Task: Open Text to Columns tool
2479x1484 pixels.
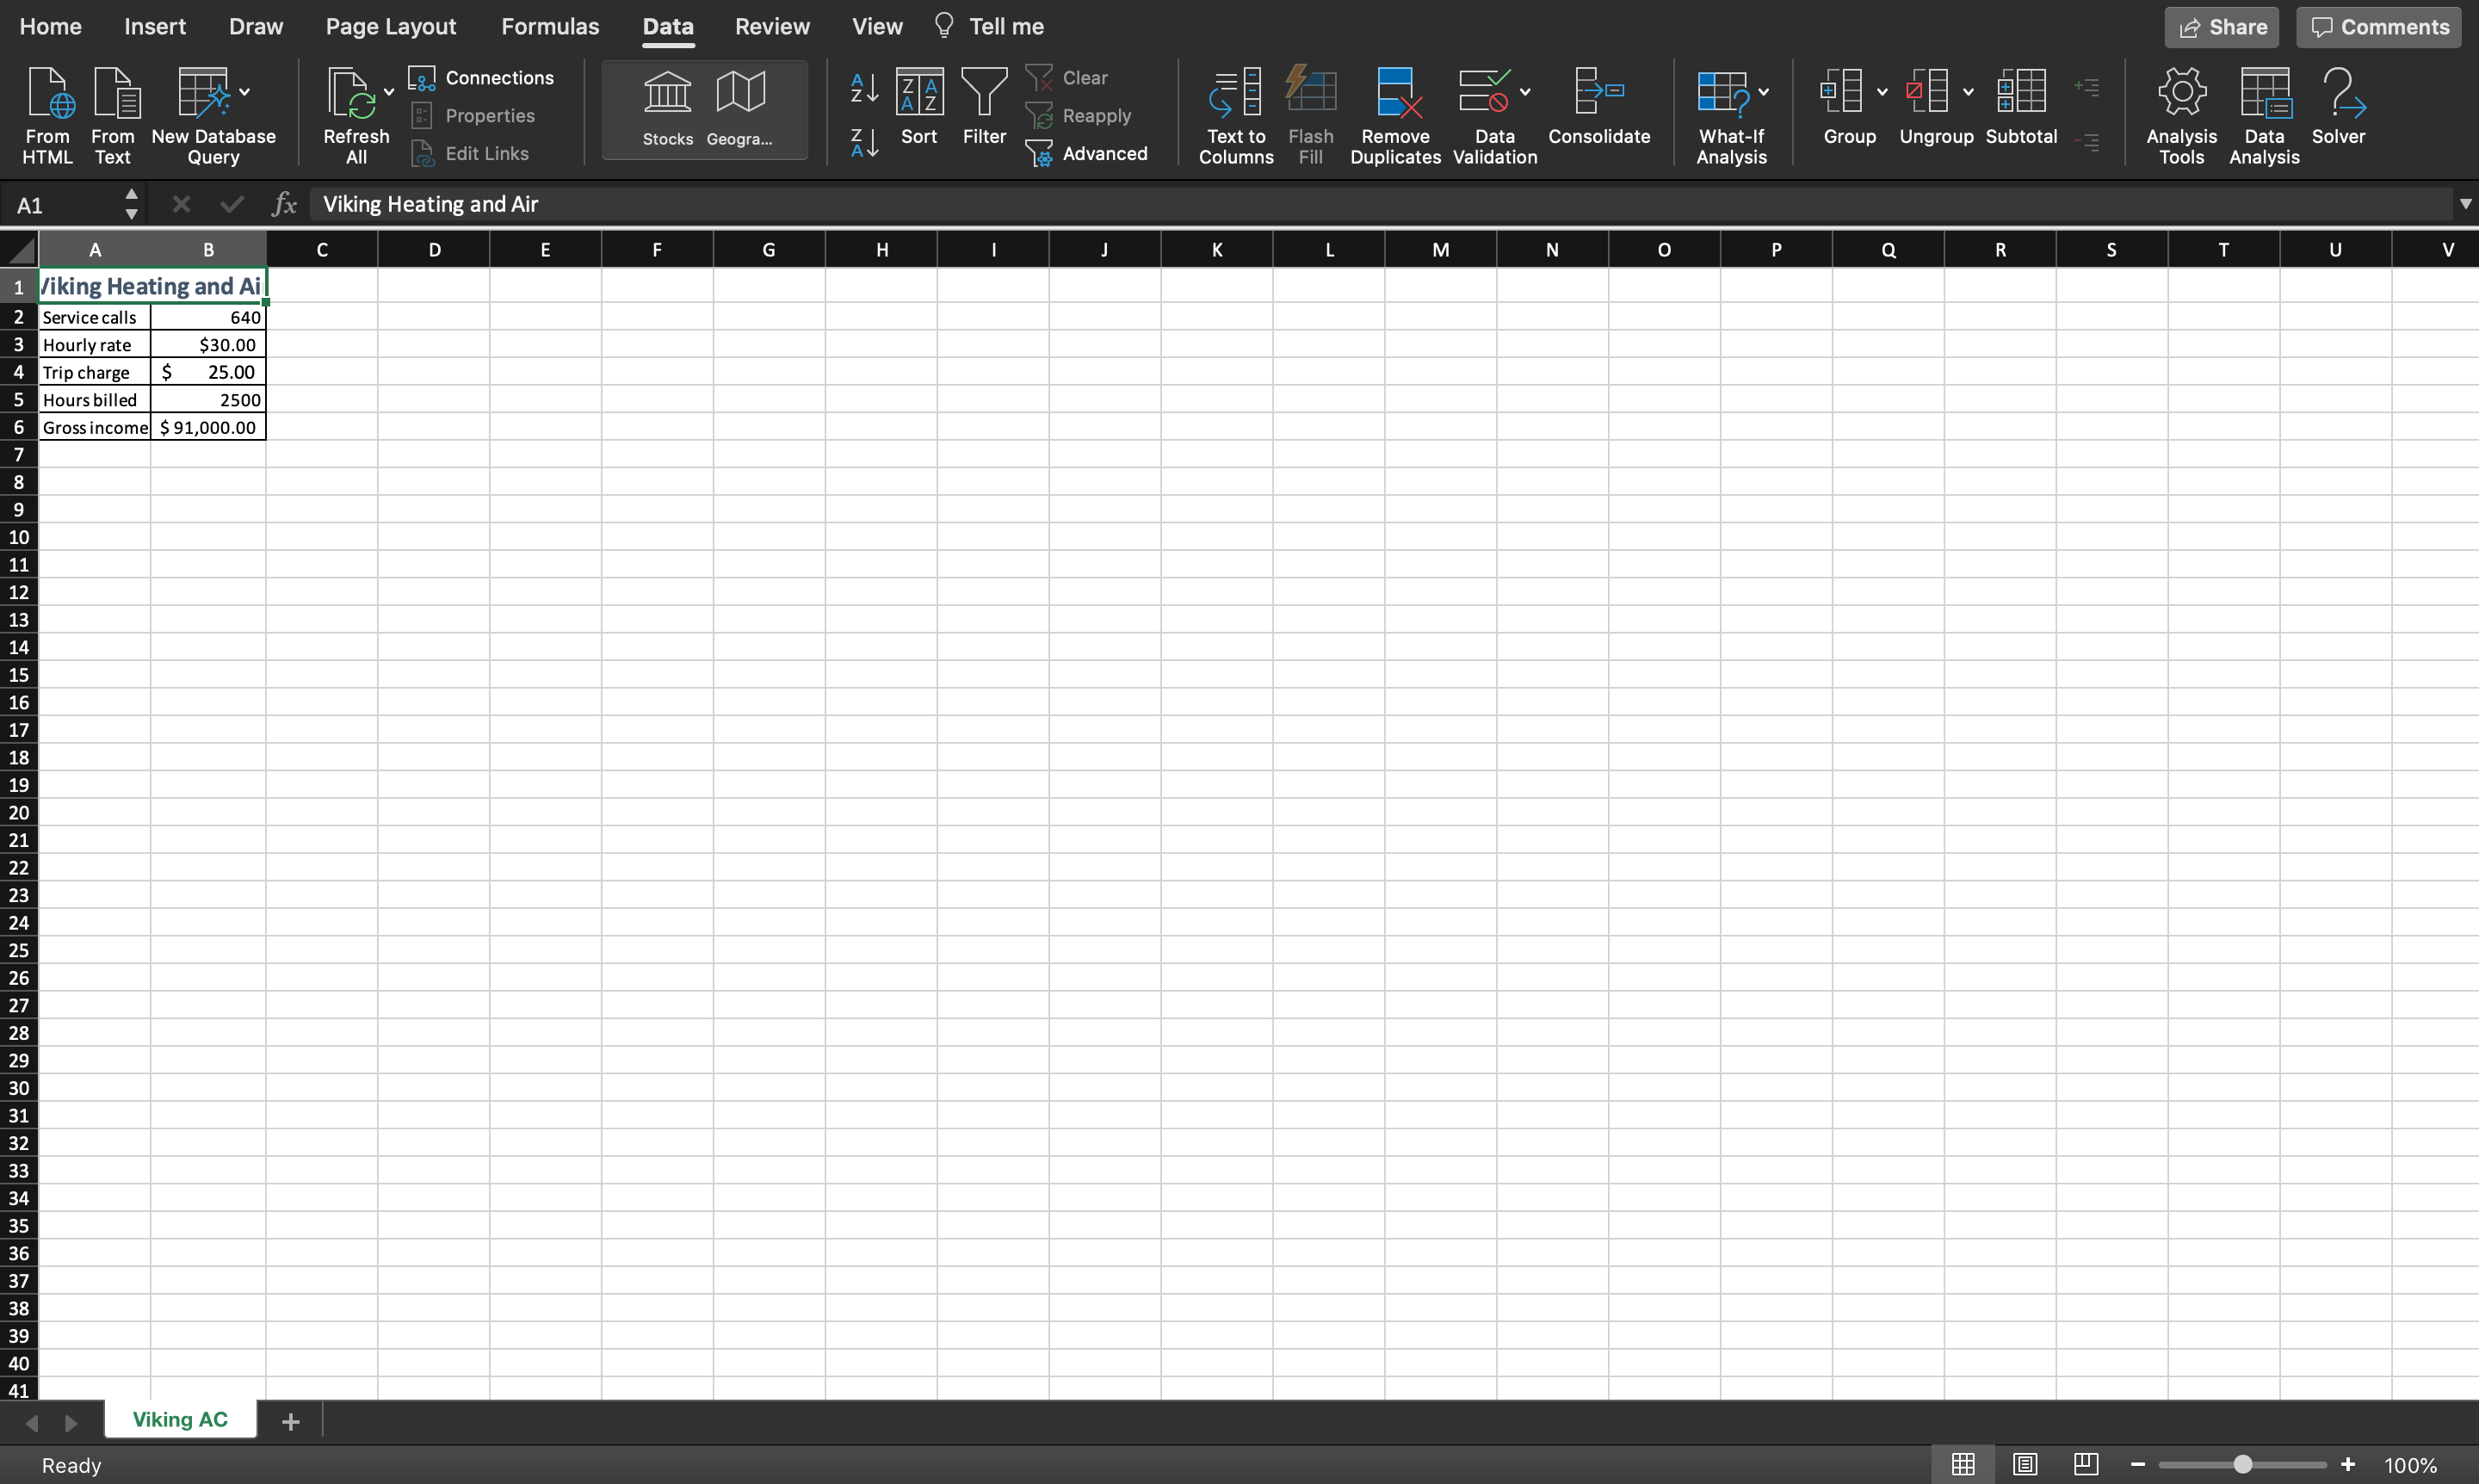Action: coord(1236,93)
